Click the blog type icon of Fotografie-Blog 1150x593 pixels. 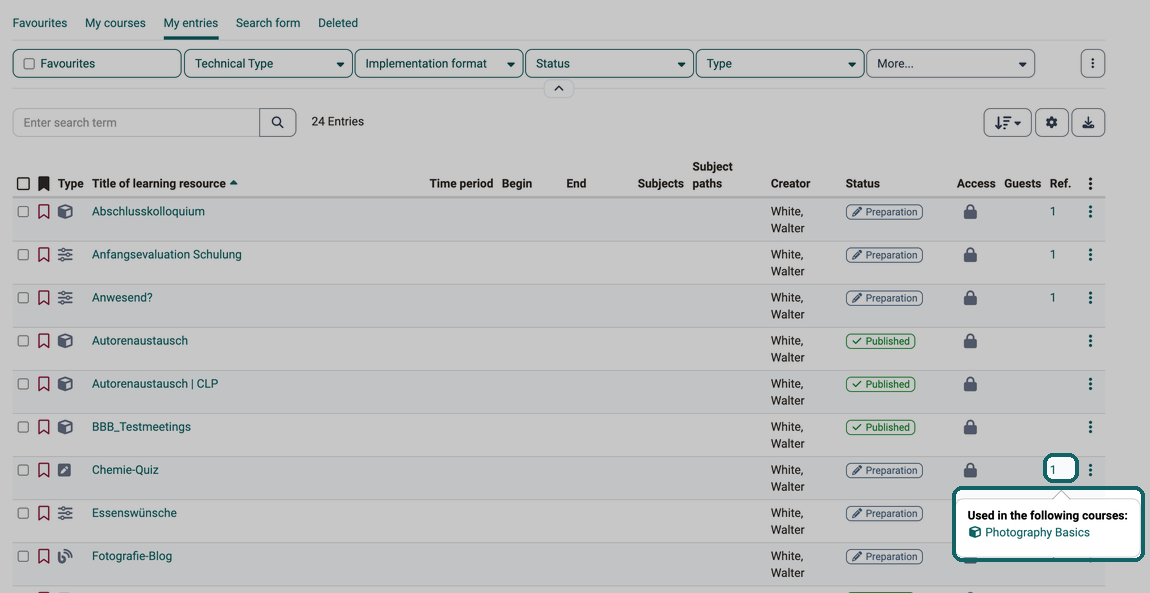(65, 556)
